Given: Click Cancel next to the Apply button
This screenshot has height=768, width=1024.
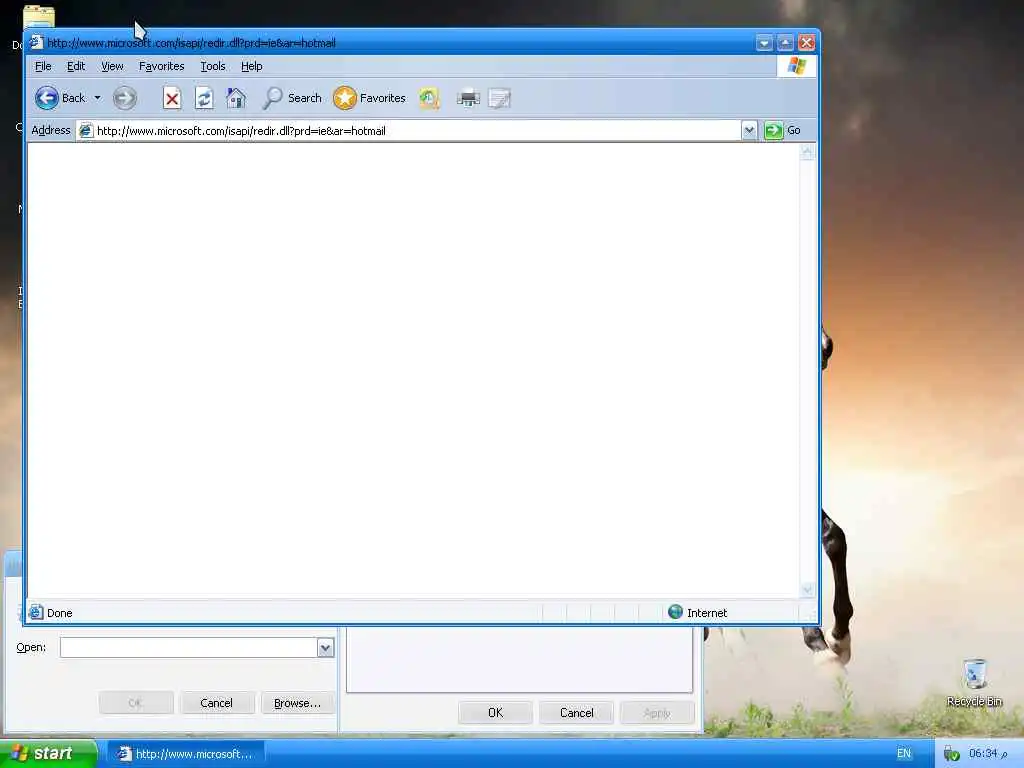Looking at the screenshot, I should coord(577,712).
